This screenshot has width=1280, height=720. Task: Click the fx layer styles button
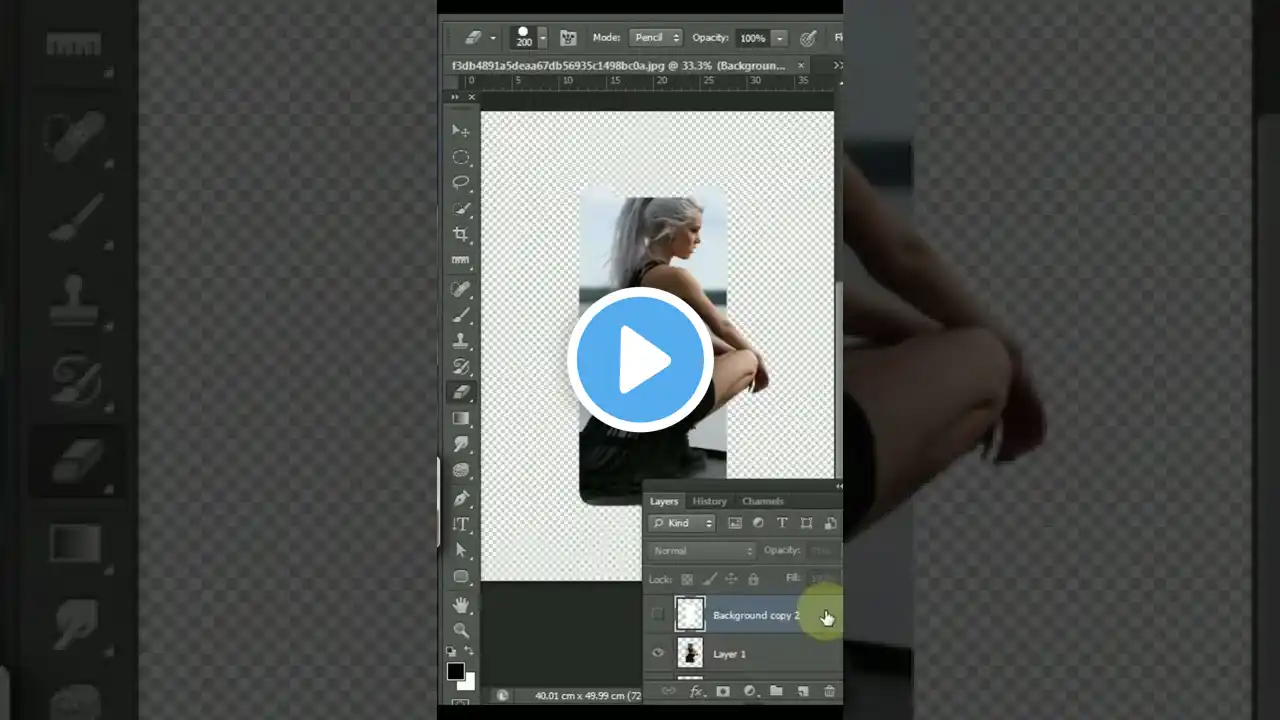[x=697, y=691]
